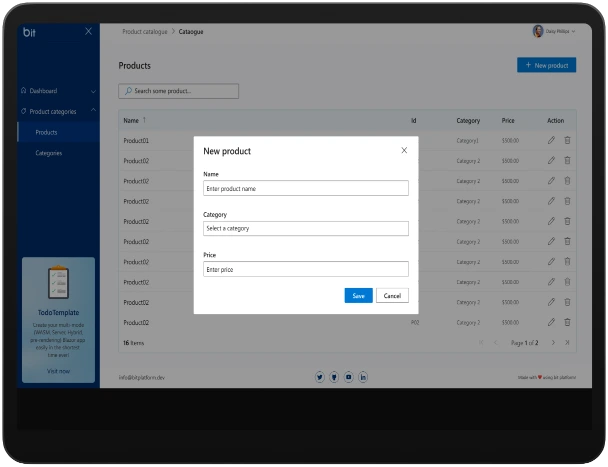The width and height of the screenshot is (608, 467).
Task: Click the Enter price field
Action: coord(305,269)
